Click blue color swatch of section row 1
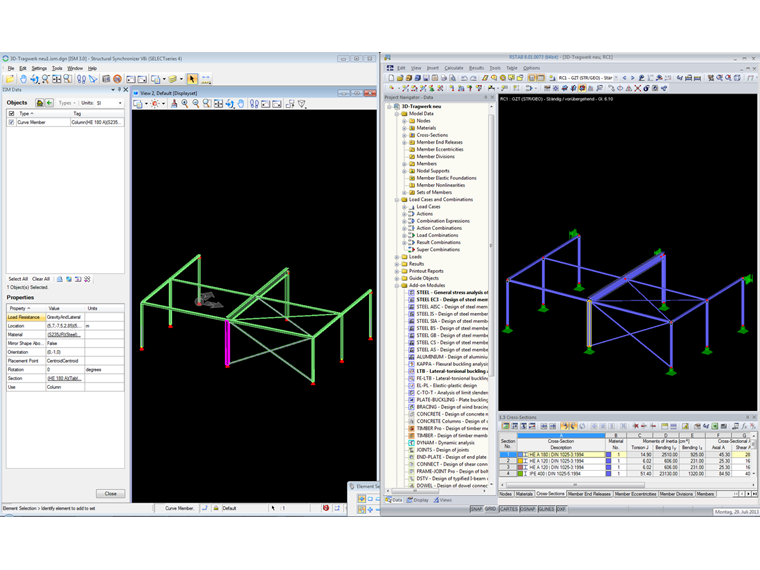This screenshot has height=570, width=760. coord(520,455)
